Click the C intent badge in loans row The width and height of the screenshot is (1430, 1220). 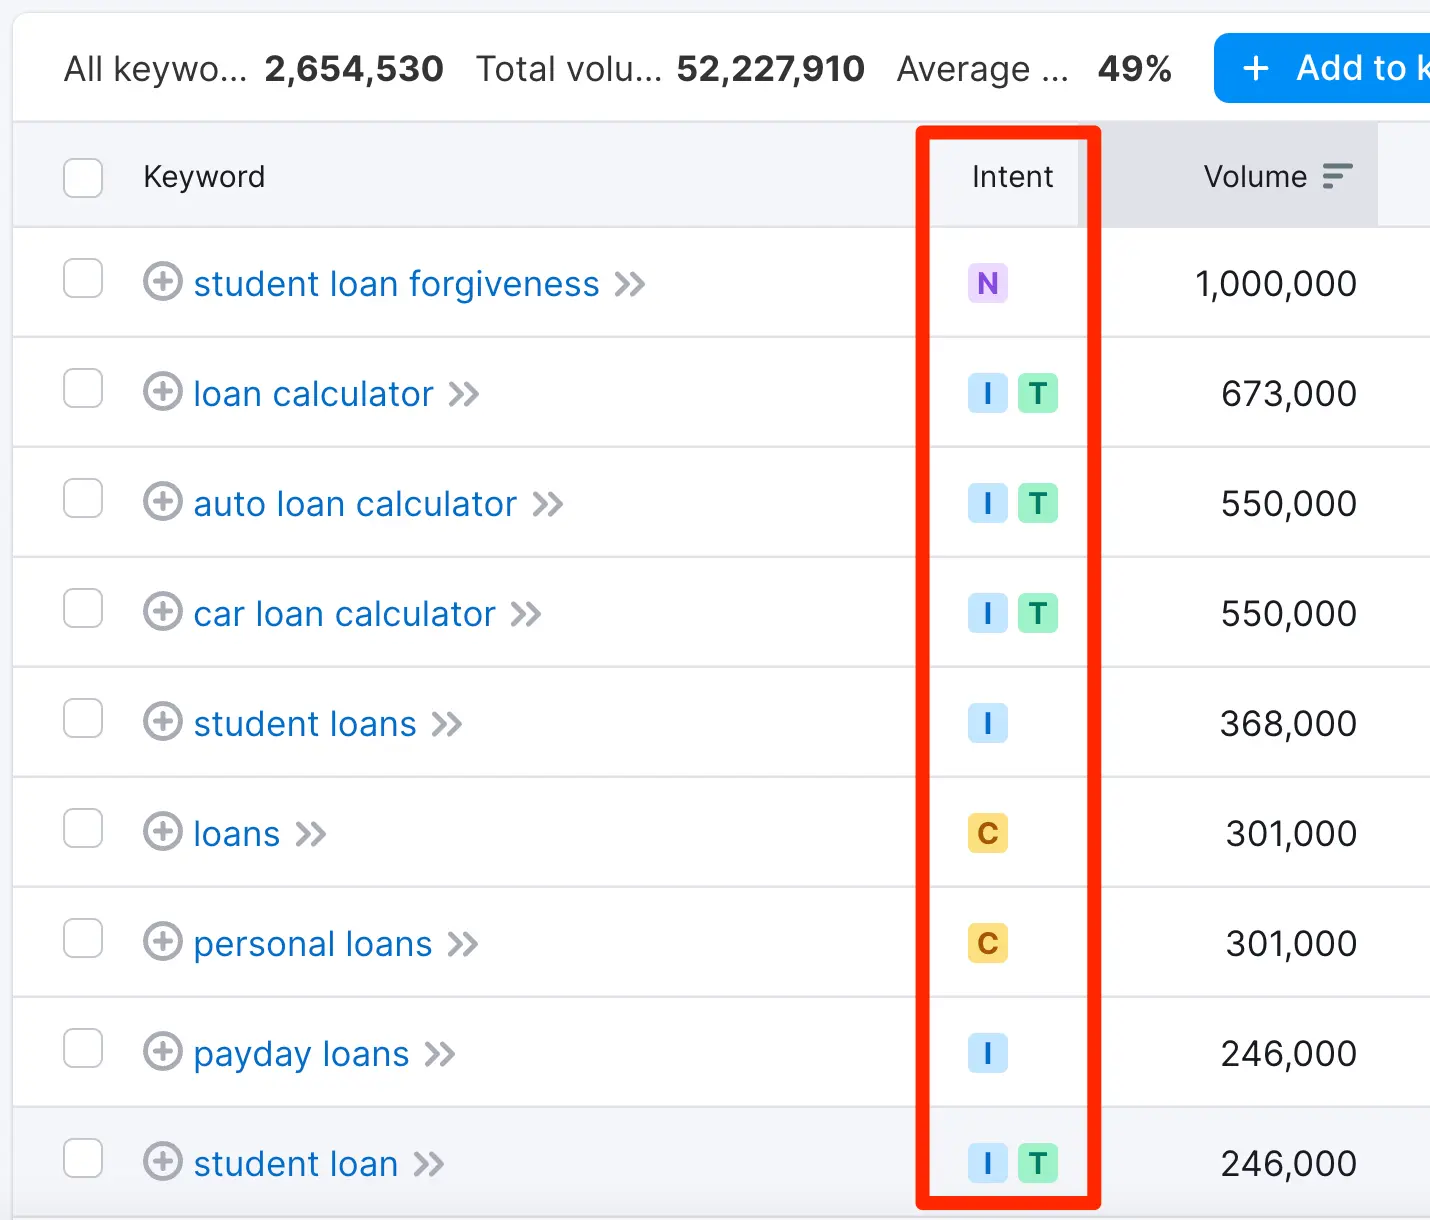pyautogui.click(x=987, y=834)
